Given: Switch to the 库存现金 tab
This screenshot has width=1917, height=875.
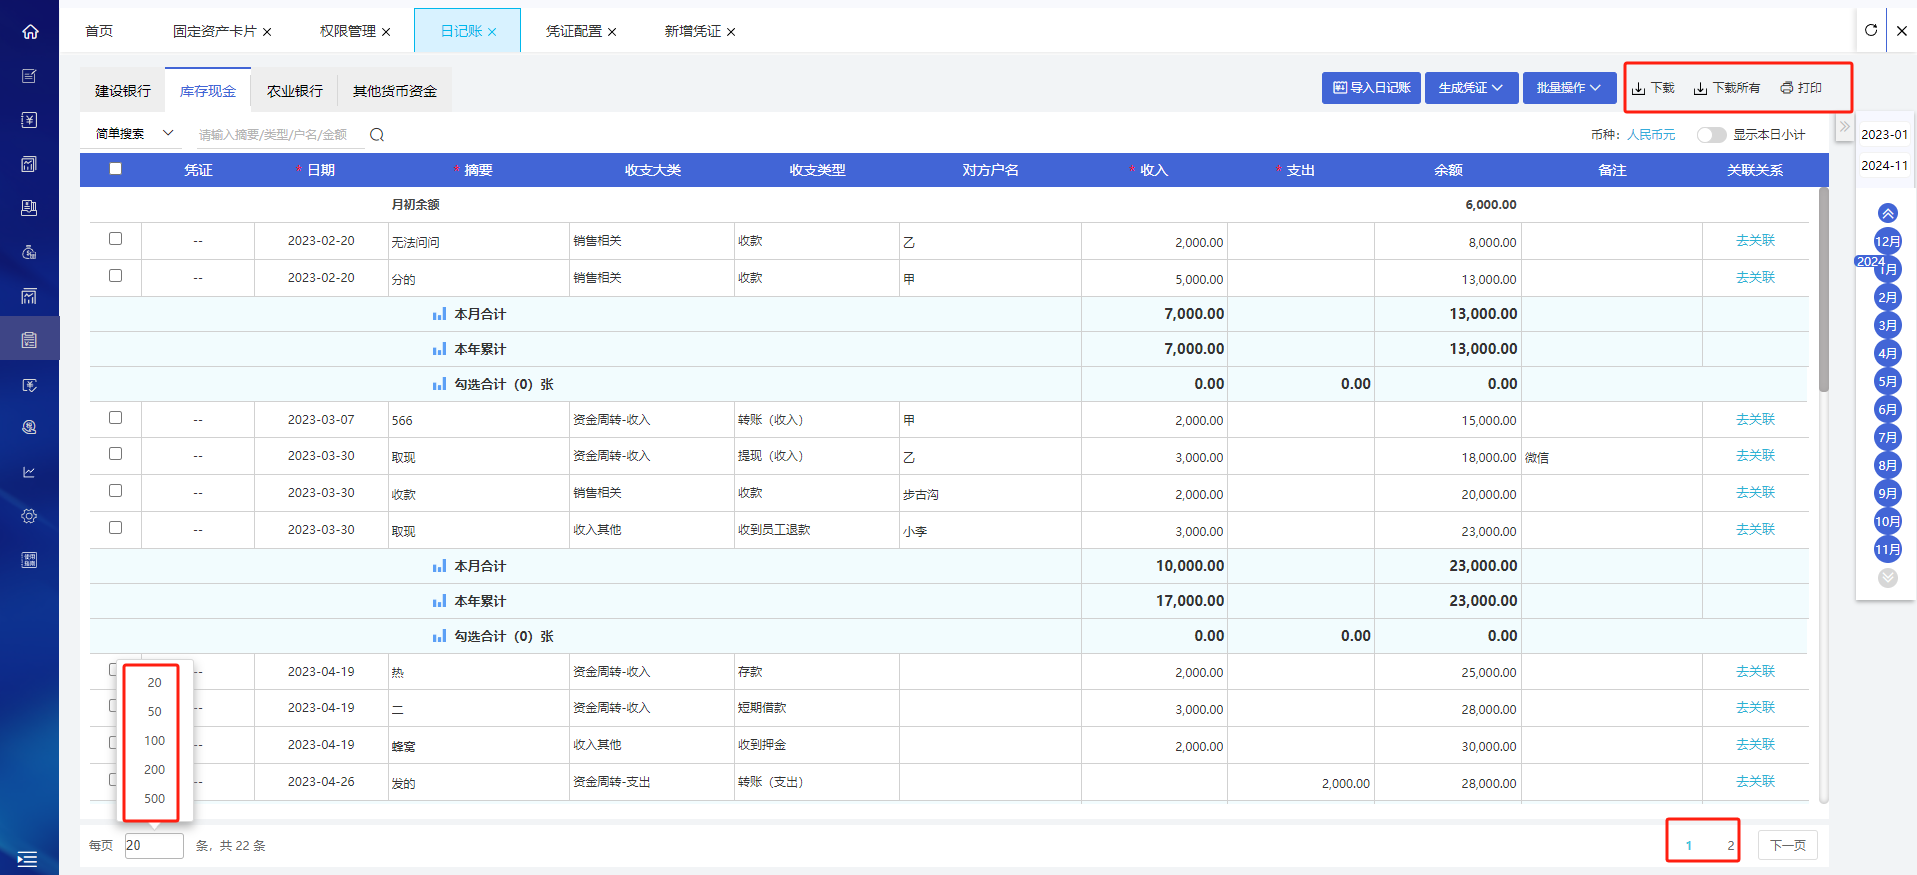Looking at the screenshot, I should pyautogui.click(x=208, y=91).
